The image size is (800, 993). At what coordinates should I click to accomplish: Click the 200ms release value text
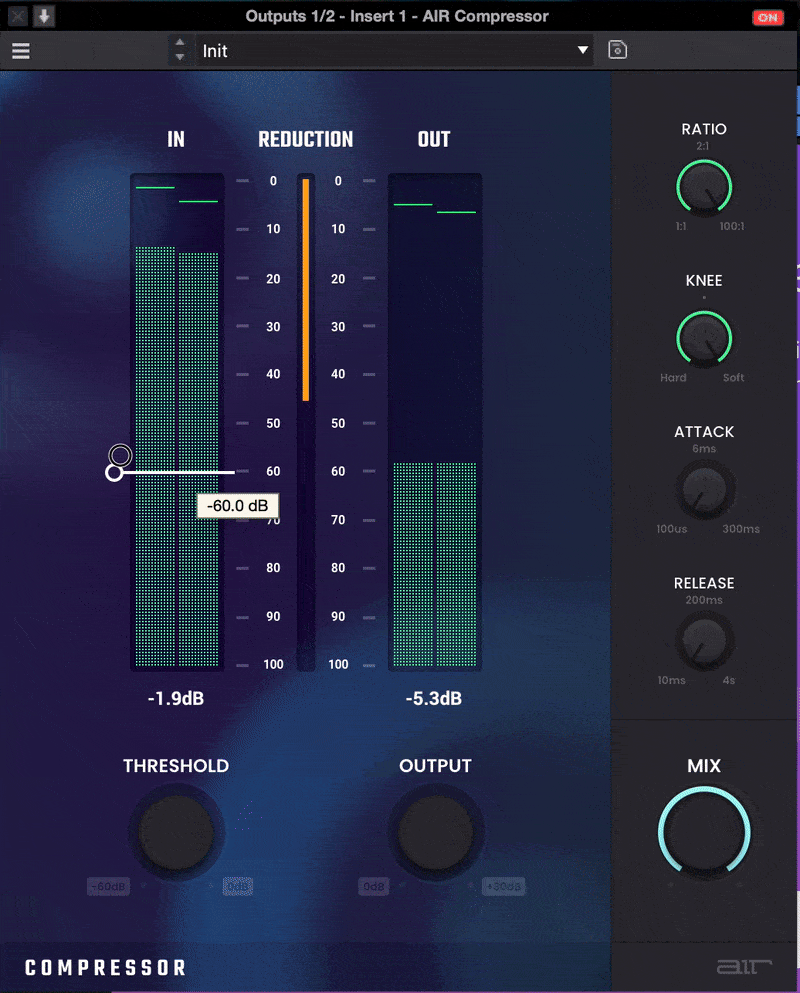tap(704, 600)
